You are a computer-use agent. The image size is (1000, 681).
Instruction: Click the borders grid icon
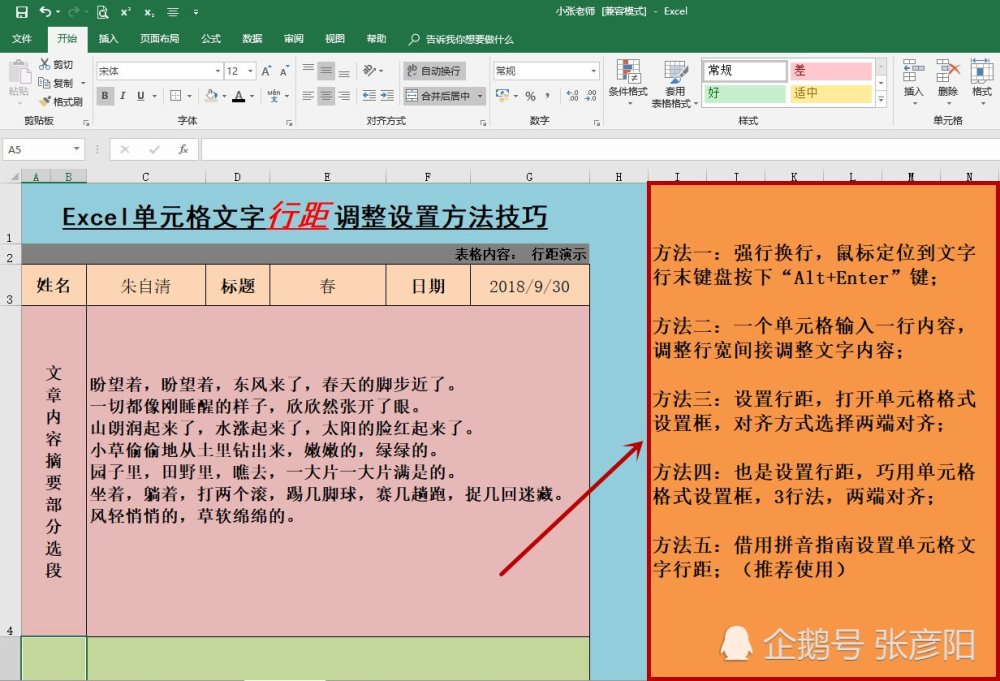(176, 96)
